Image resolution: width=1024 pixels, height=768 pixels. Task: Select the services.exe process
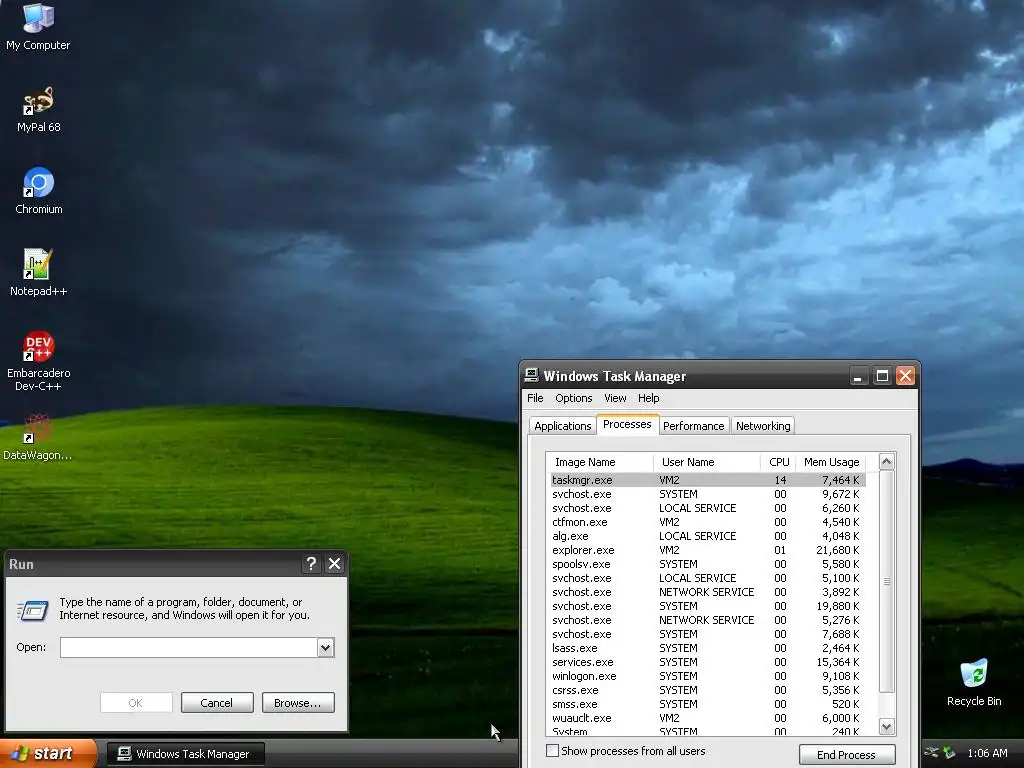708,662
